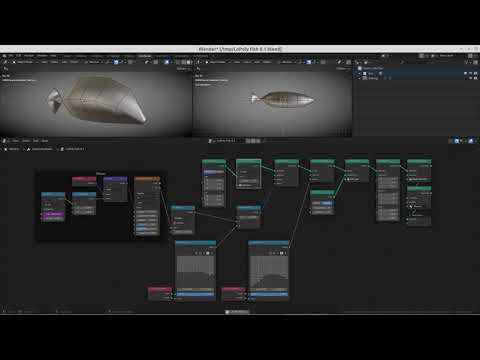Open the left viewport's transform orientation dropdown
Image resolution: width=480 pixels, height=360 pixels.
point(94,62)
